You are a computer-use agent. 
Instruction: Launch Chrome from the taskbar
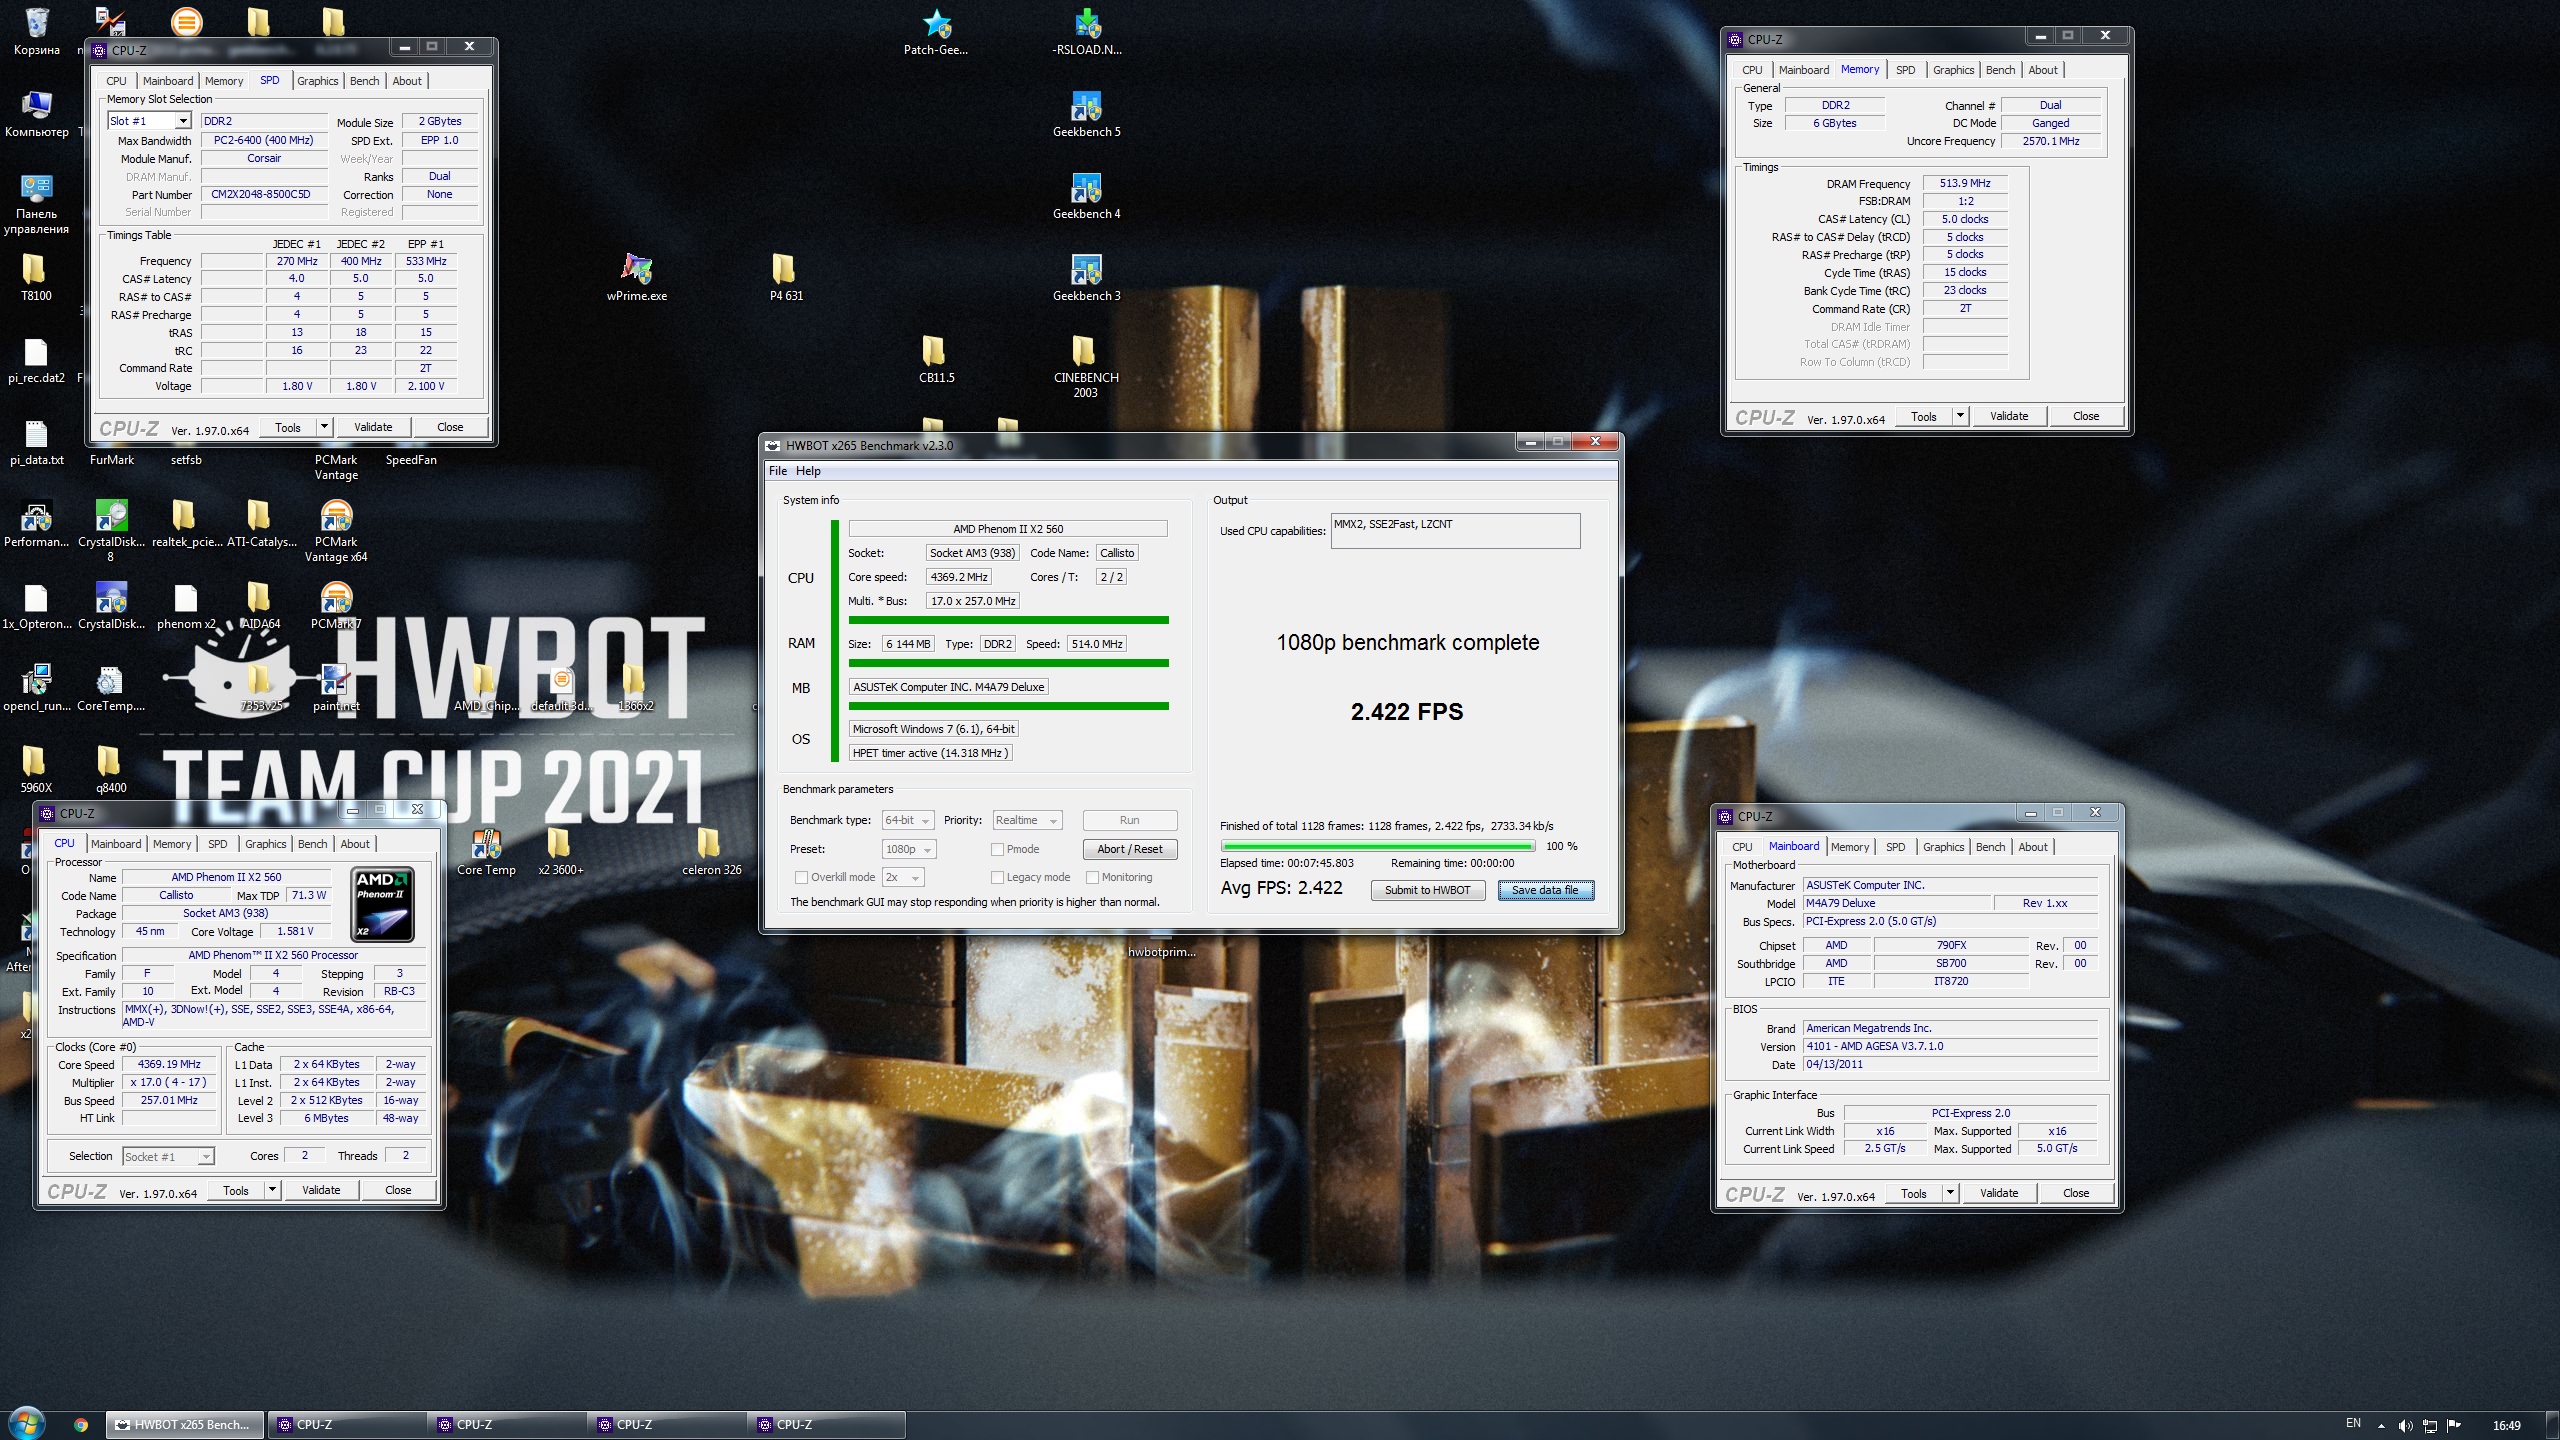point(81,1425)
